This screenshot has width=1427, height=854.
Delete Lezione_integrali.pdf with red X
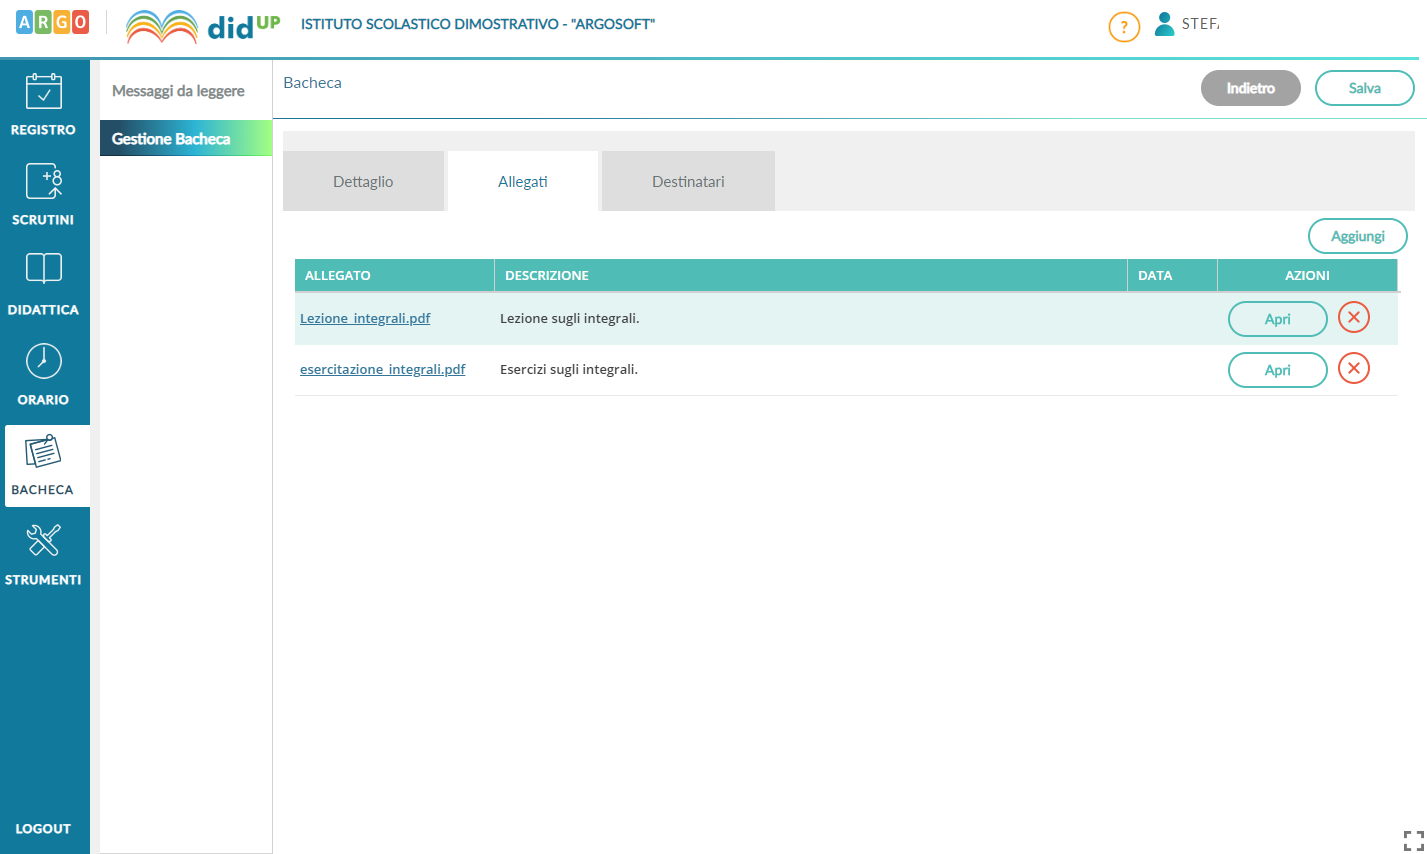(x=1354, y=317)
